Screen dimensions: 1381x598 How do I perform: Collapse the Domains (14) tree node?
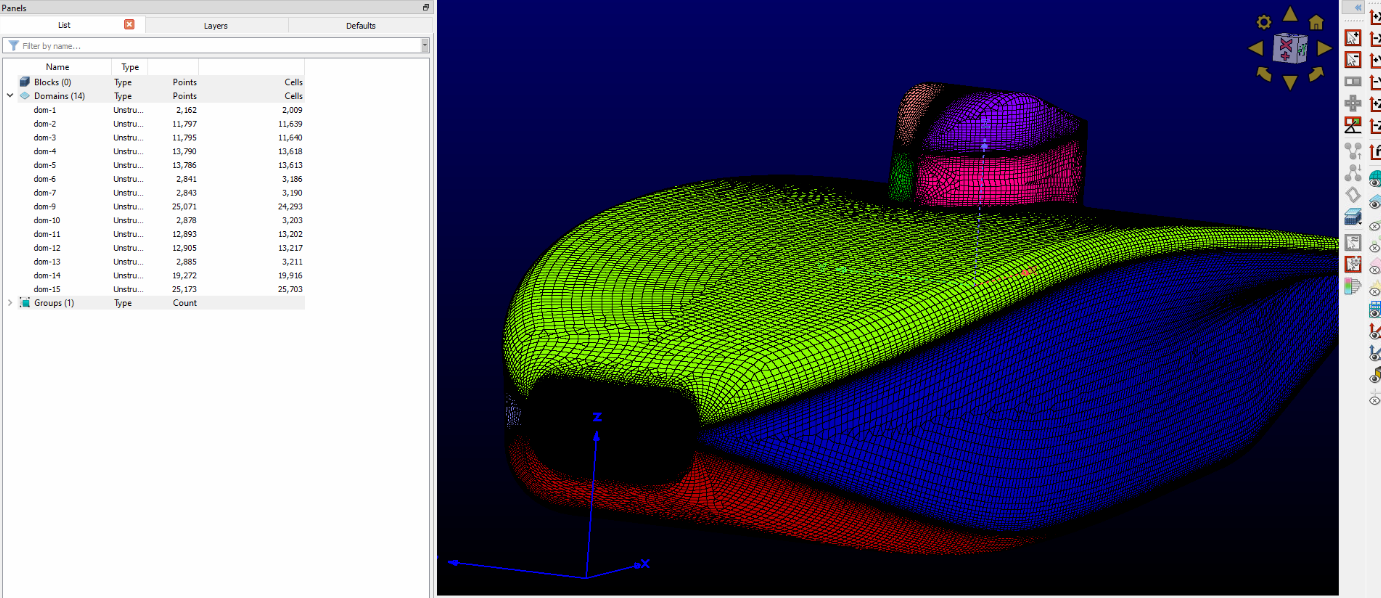pyautogui.click(x=10, y=96)
